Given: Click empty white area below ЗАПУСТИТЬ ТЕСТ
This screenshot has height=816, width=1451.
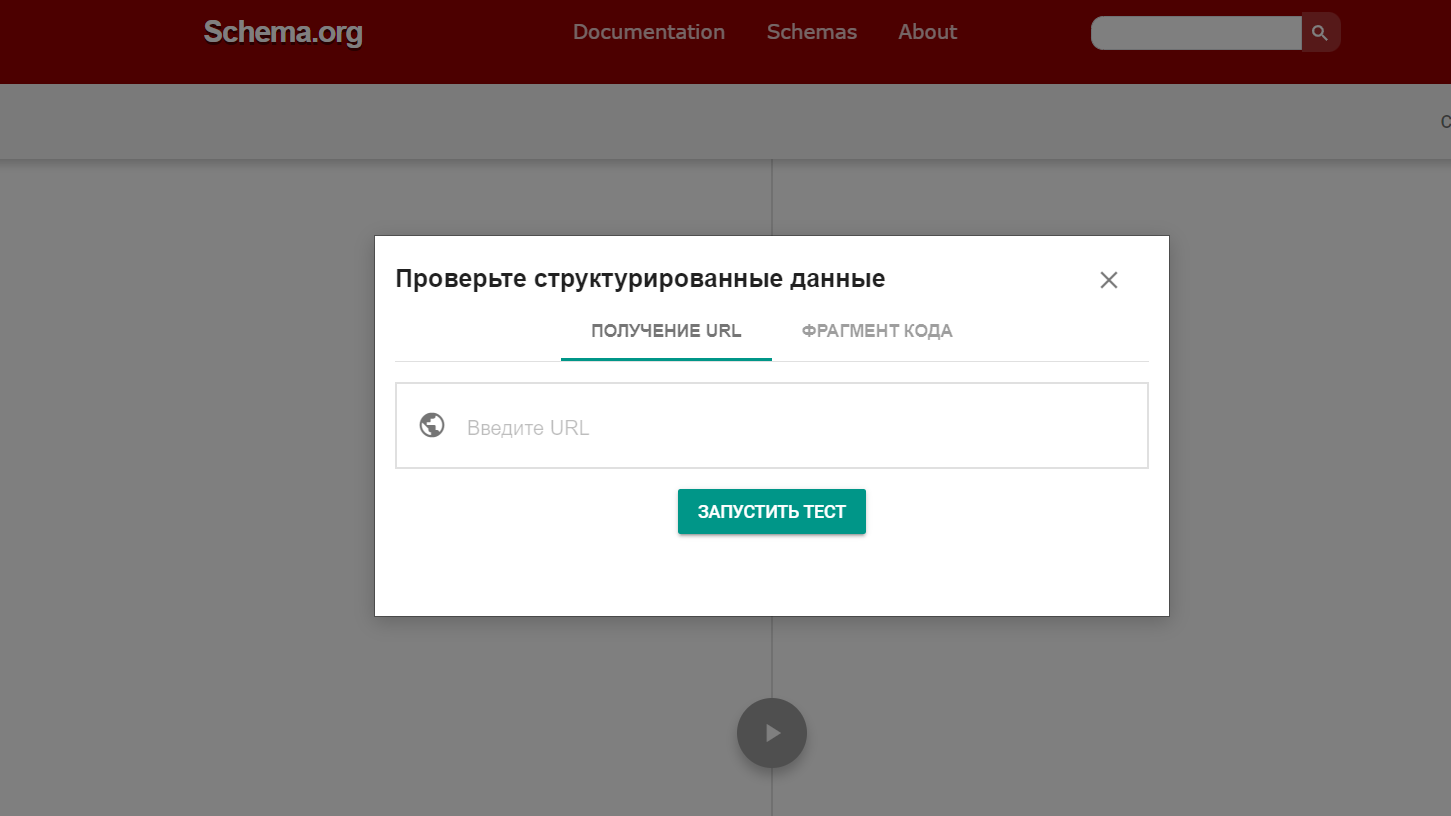Looking at the screenshot, I should [x=771, y=580].
